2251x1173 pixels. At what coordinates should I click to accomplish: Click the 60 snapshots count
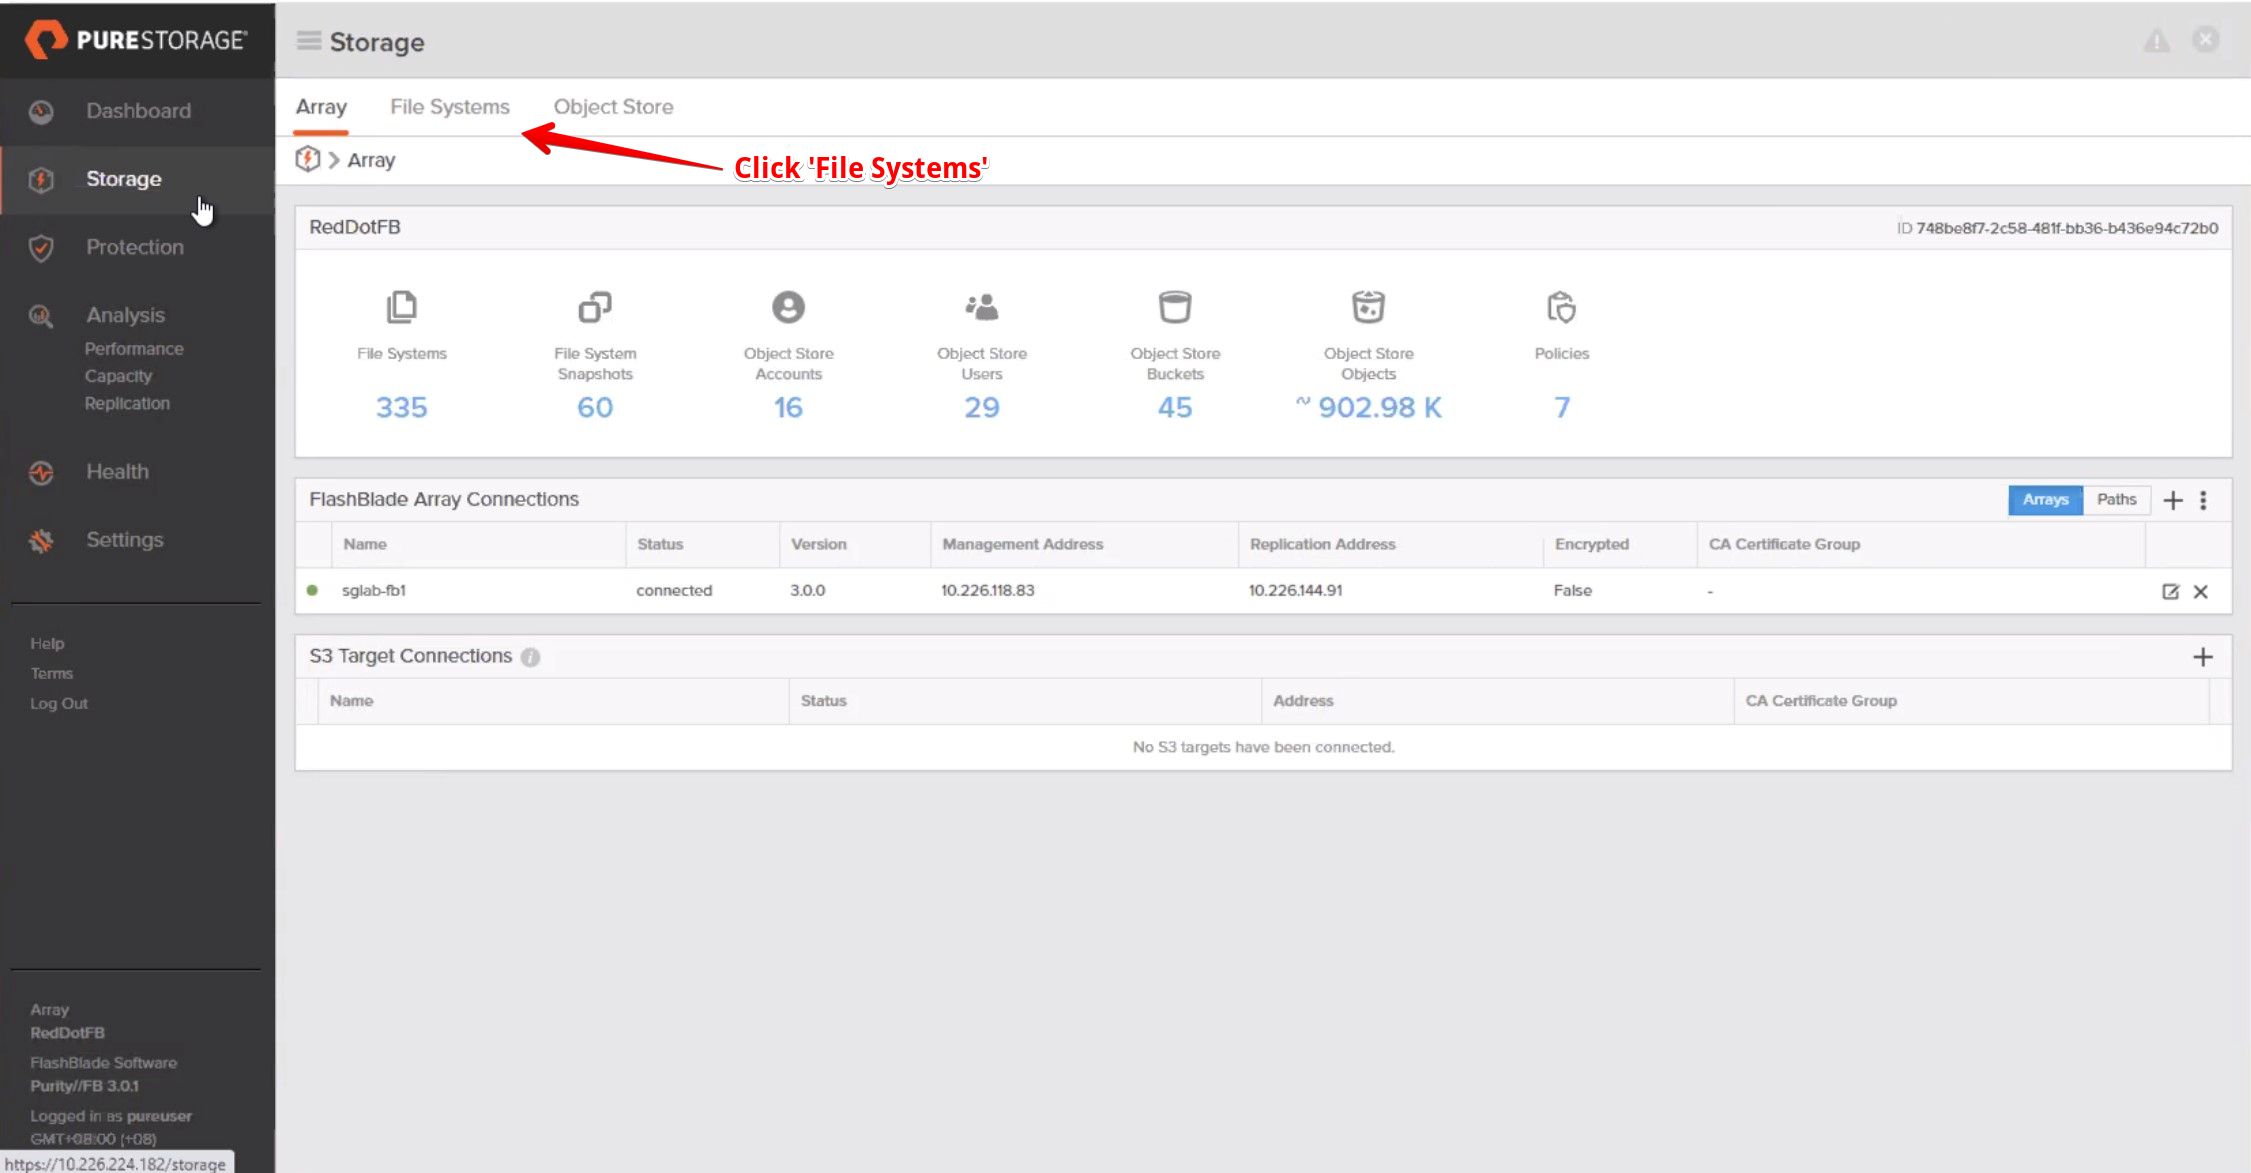[x=595, y=407]
